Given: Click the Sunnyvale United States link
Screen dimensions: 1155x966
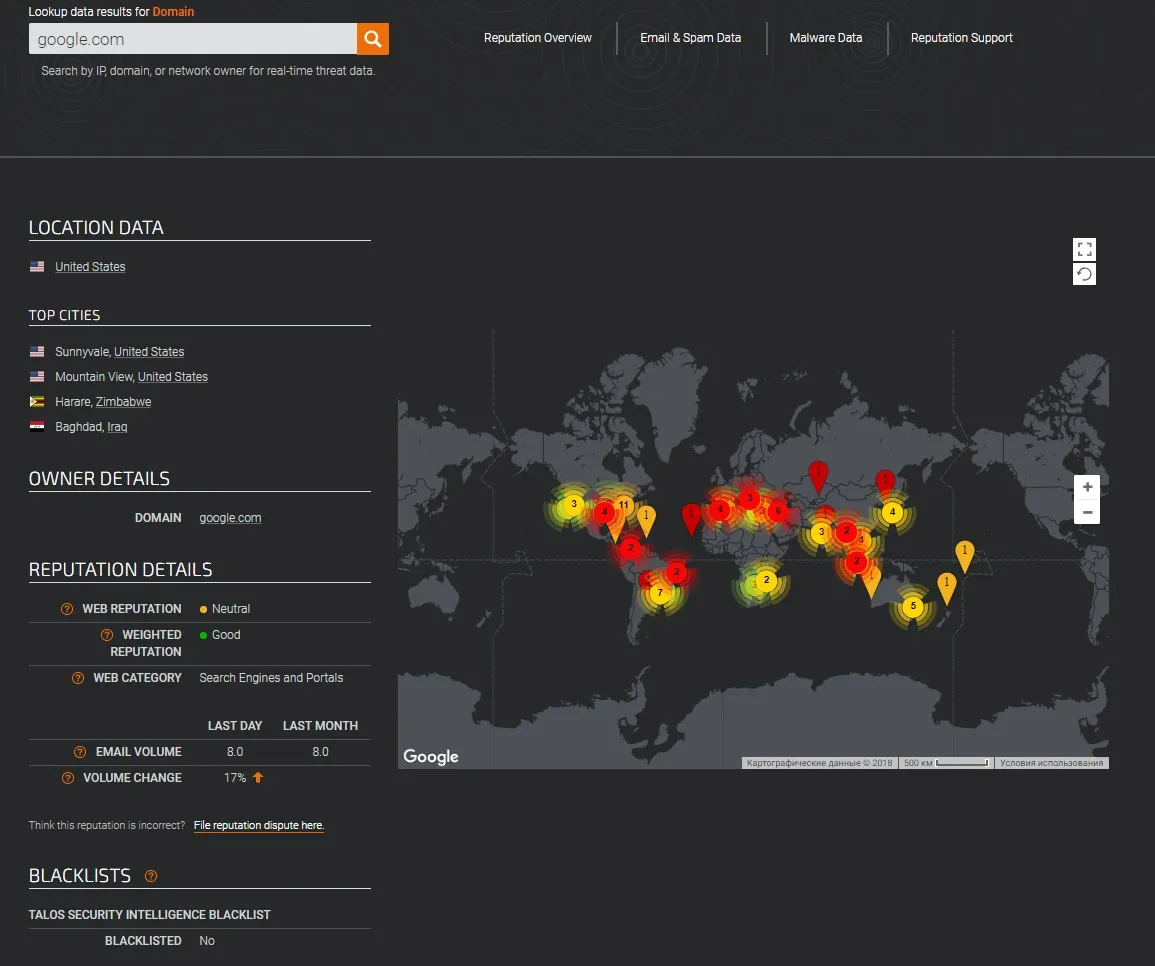Looking at the screenshot, I should [149, 352].
